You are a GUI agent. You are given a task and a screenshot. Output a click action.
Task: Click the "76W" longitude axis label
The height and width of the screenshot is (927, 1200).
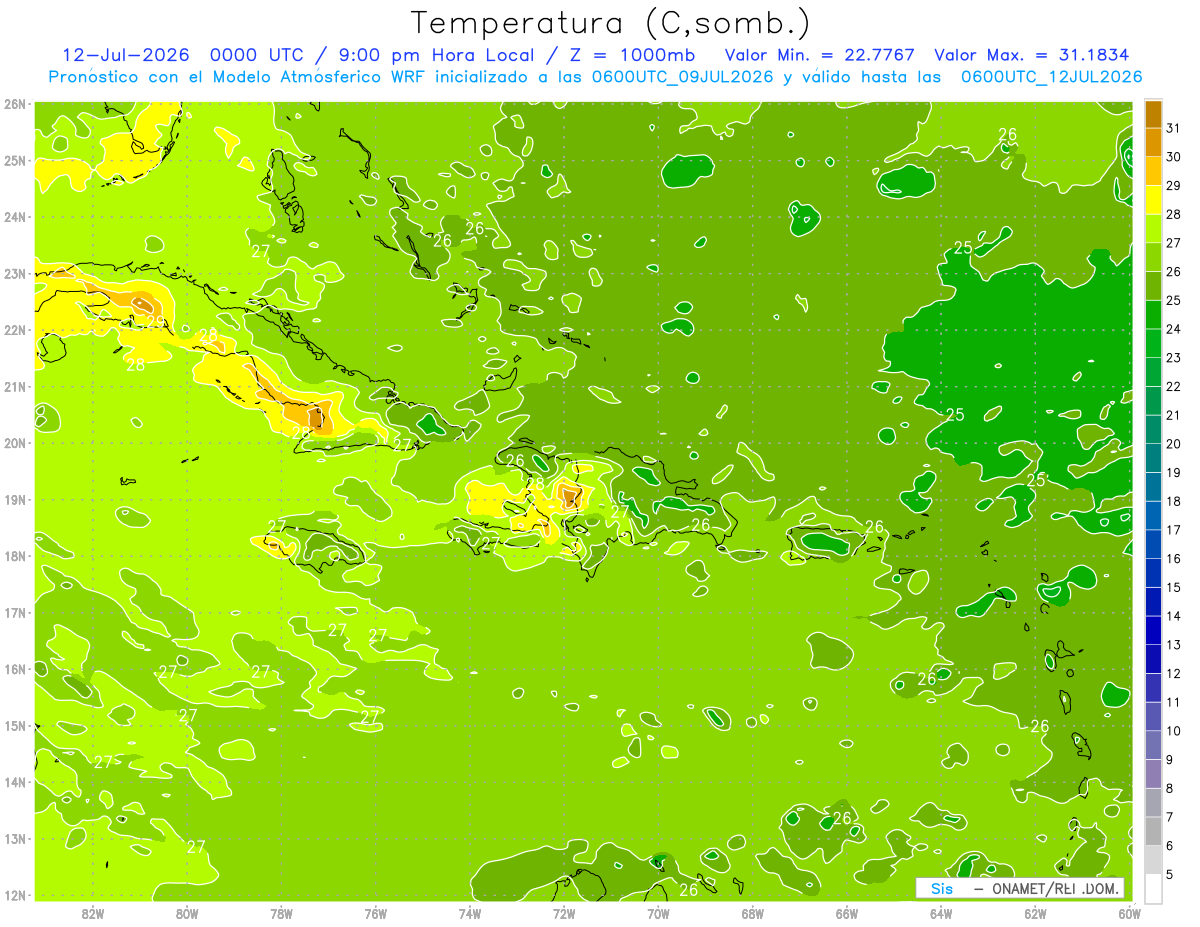coord(375,913)
